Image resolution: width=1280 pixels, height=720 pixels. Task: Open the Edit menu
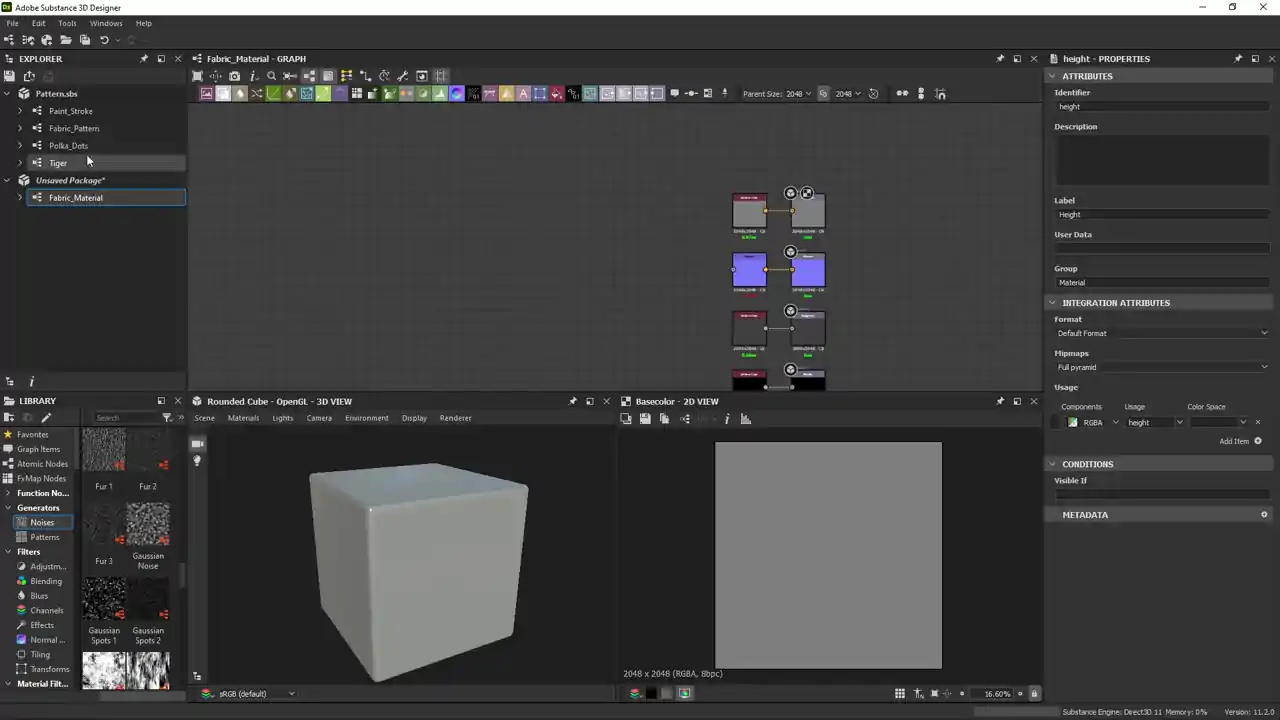[38, 23]
